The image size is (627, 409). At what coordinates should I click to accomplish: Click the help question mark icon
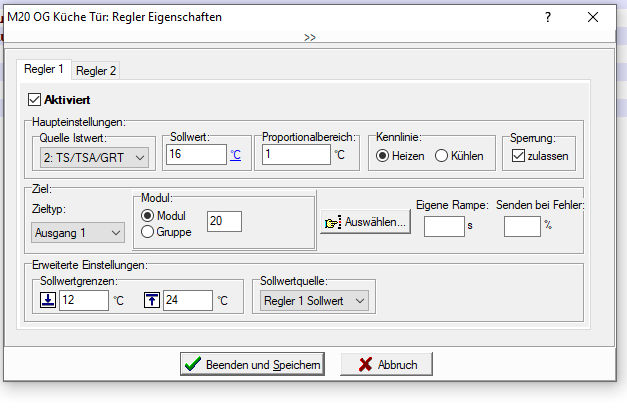(548, 18)
